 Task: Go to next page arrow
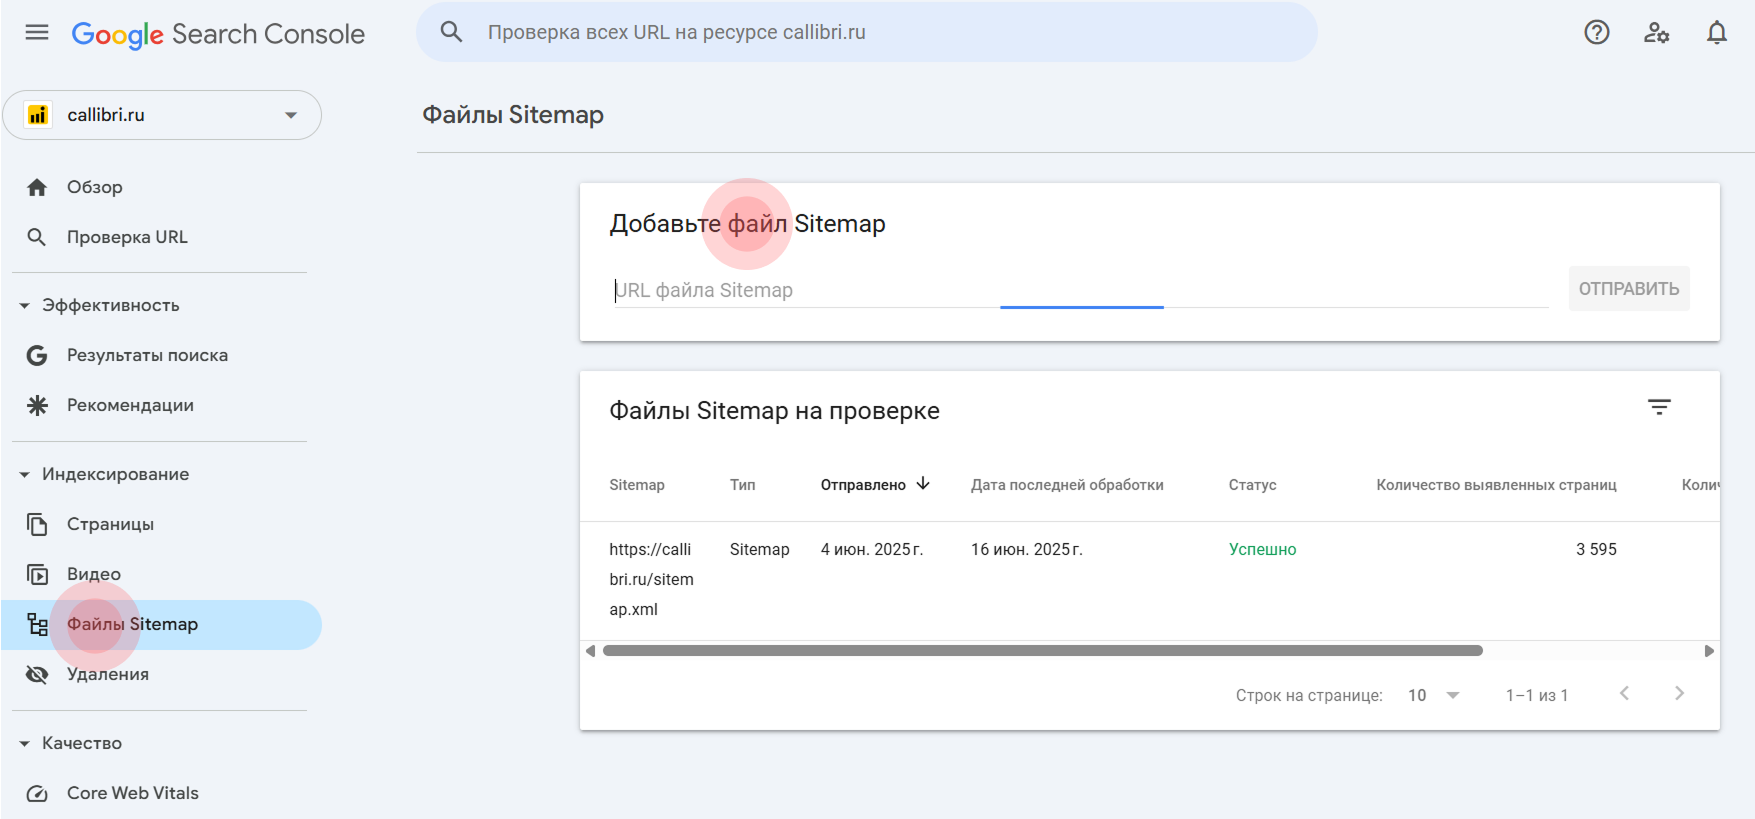click(x=1679, y=694)
